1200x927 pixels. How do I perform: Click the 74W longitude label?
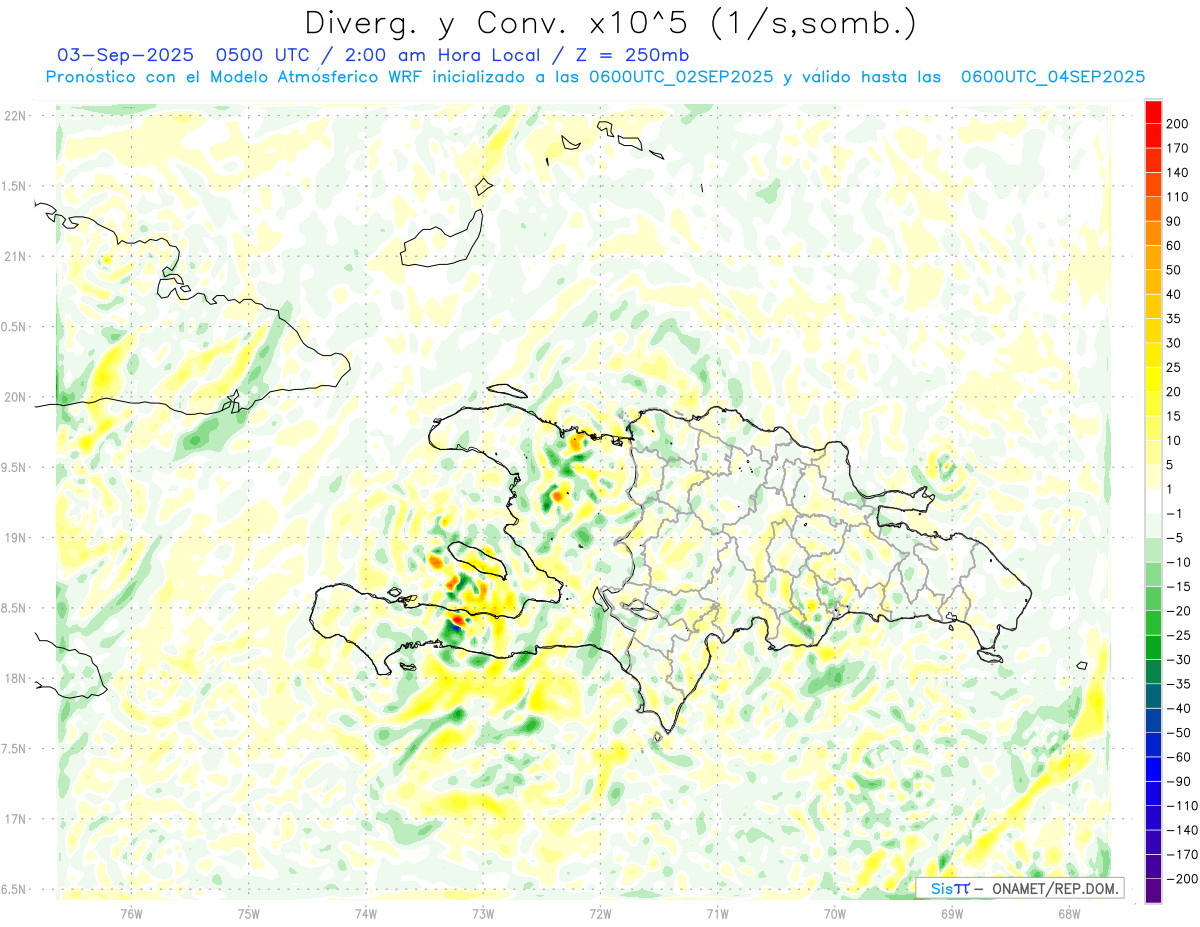[x=366, y=914]
